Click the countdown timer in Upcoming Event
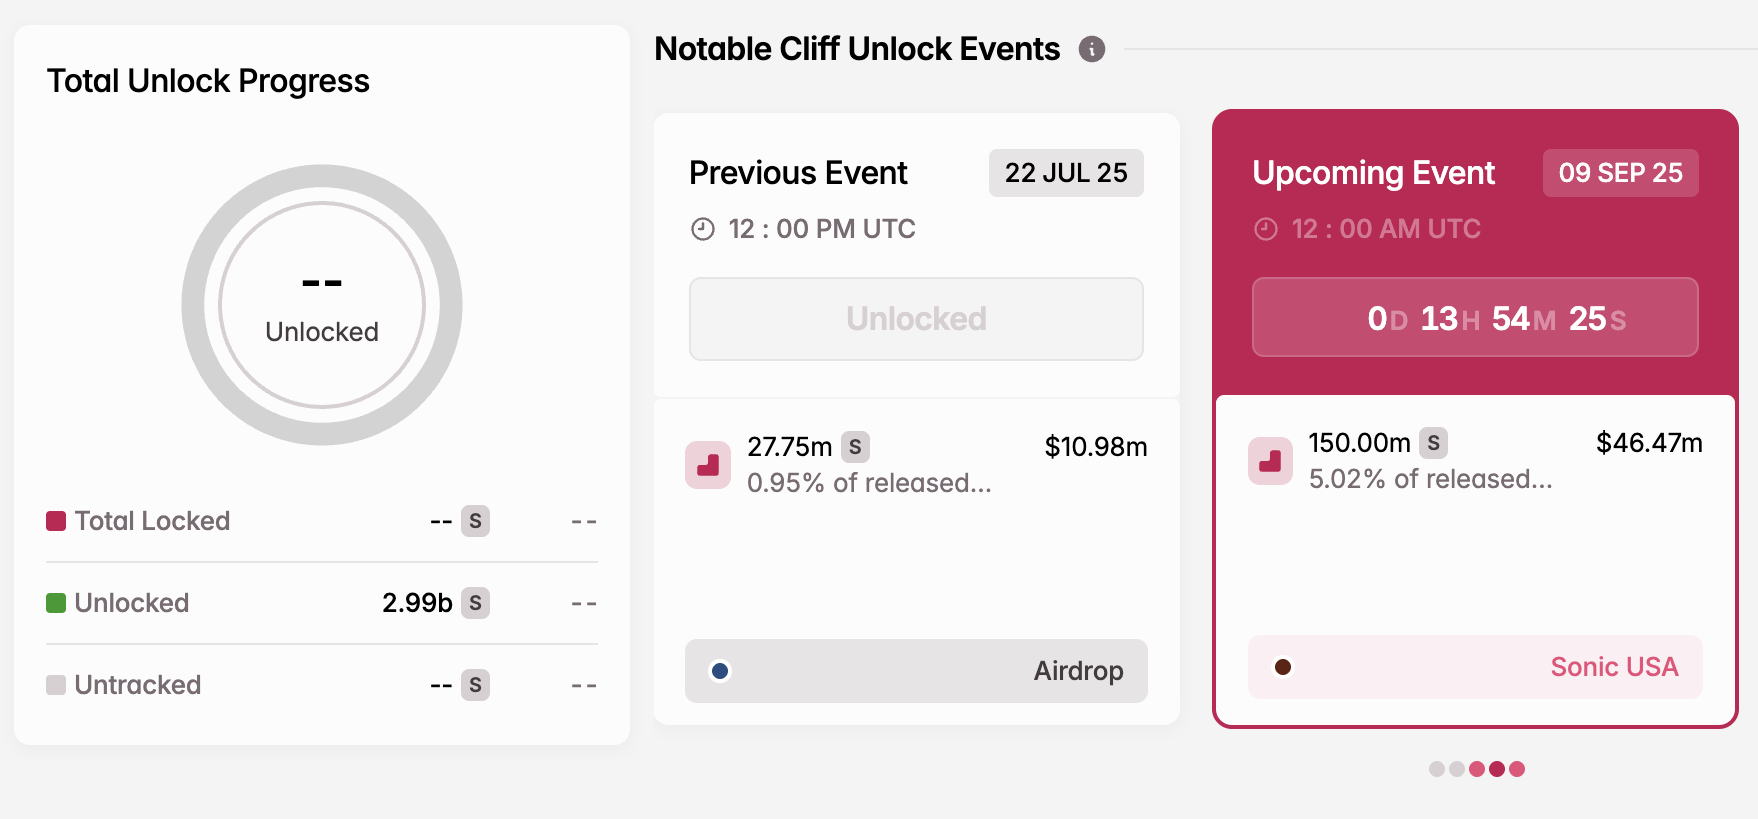This screenshot has height=819, width=1758. coord(1475,318)
